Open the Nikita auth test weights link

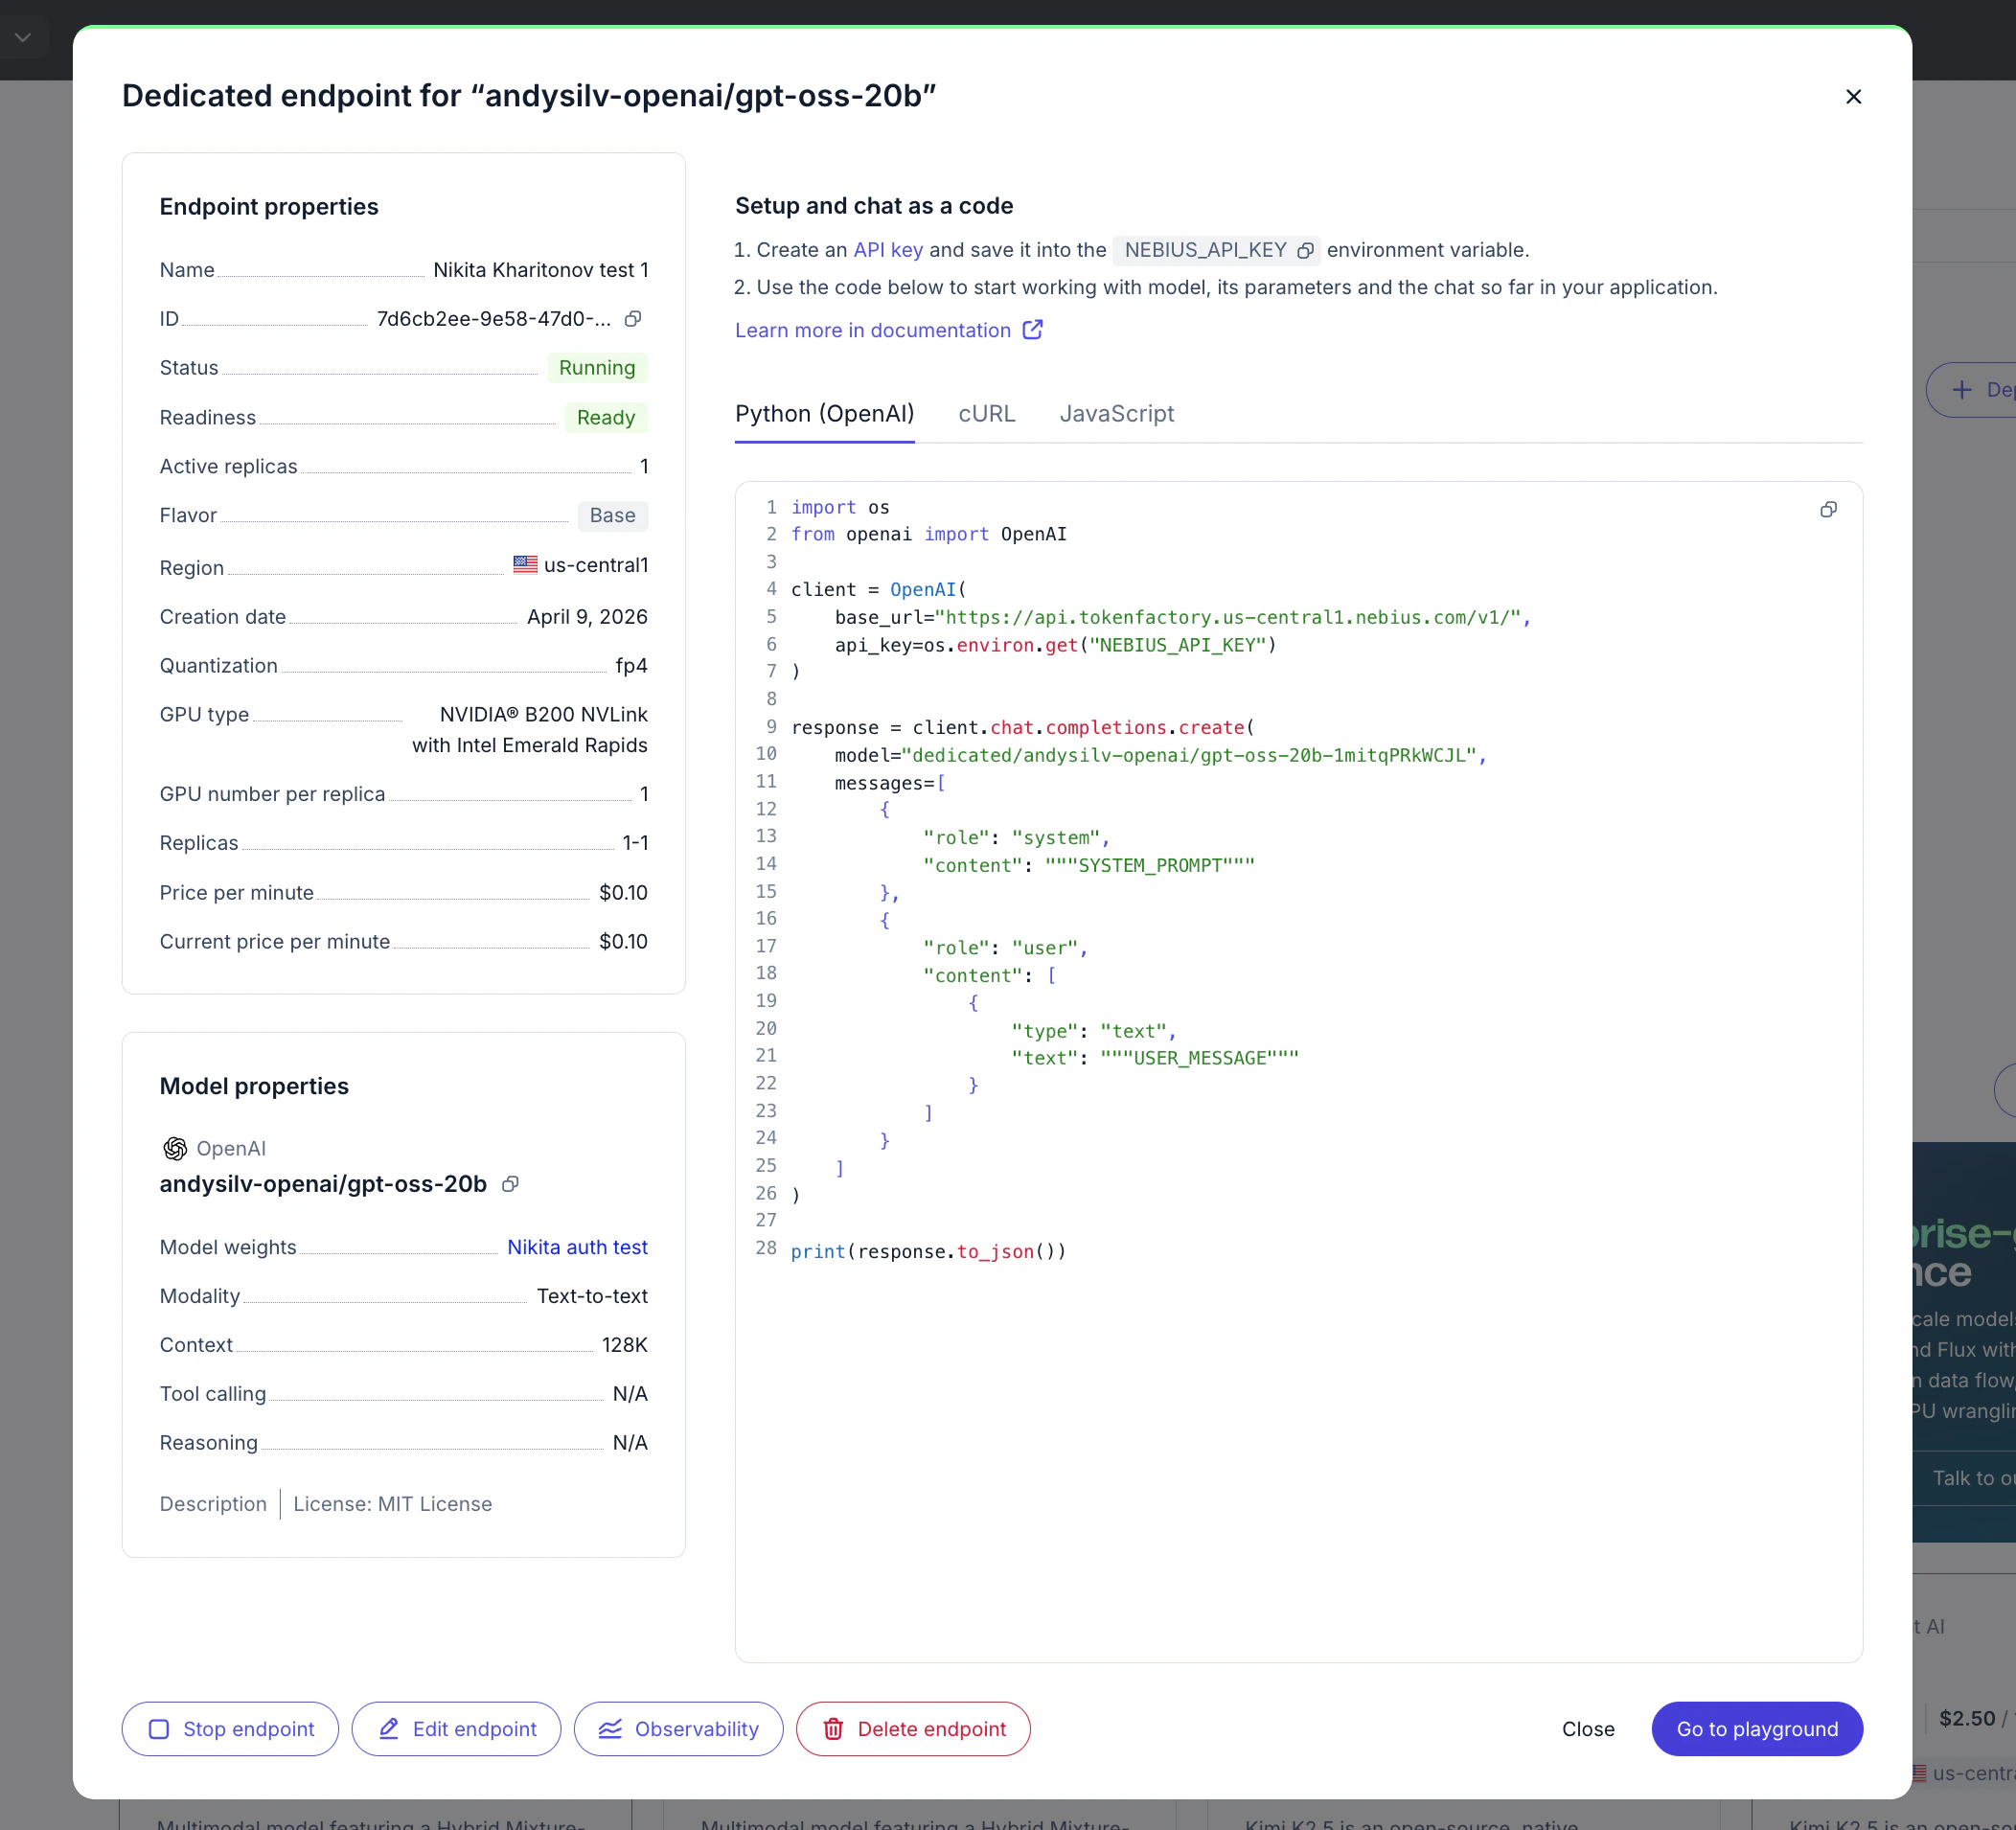pyautogui.click(x=577, y=1247)
